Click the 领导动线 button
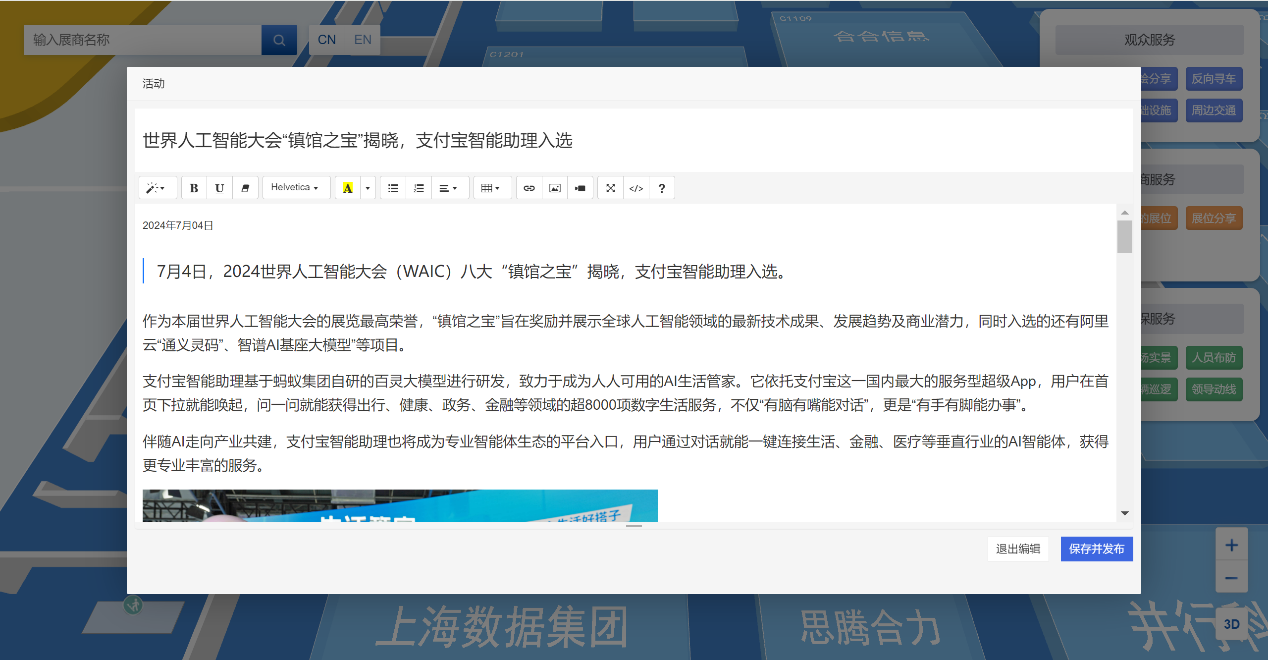Viewport: 1268px width, 660px height. 1213,389
